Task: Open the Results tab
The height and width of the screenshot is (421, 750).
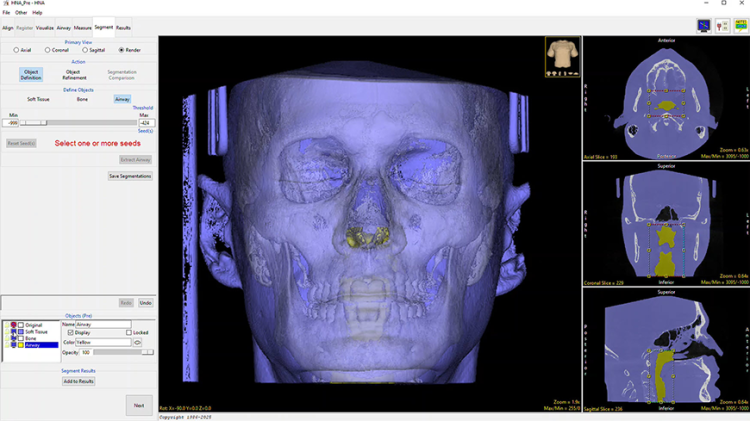Action: (x=123, y=28)
